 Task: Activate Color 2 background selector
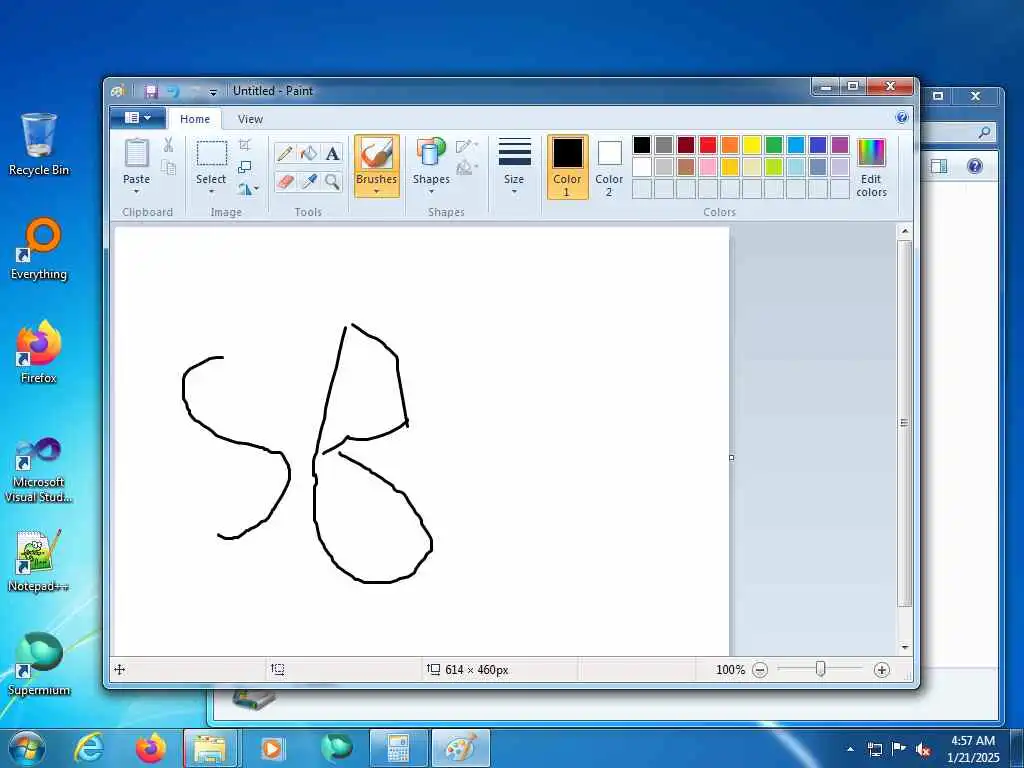[x=609, y=167]
